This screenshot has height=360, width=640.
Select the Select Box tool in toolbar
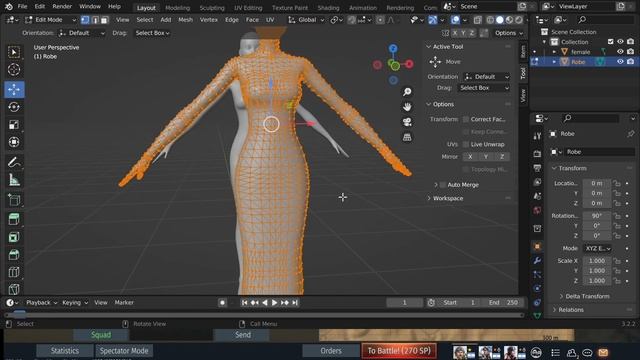coord(14,52)
